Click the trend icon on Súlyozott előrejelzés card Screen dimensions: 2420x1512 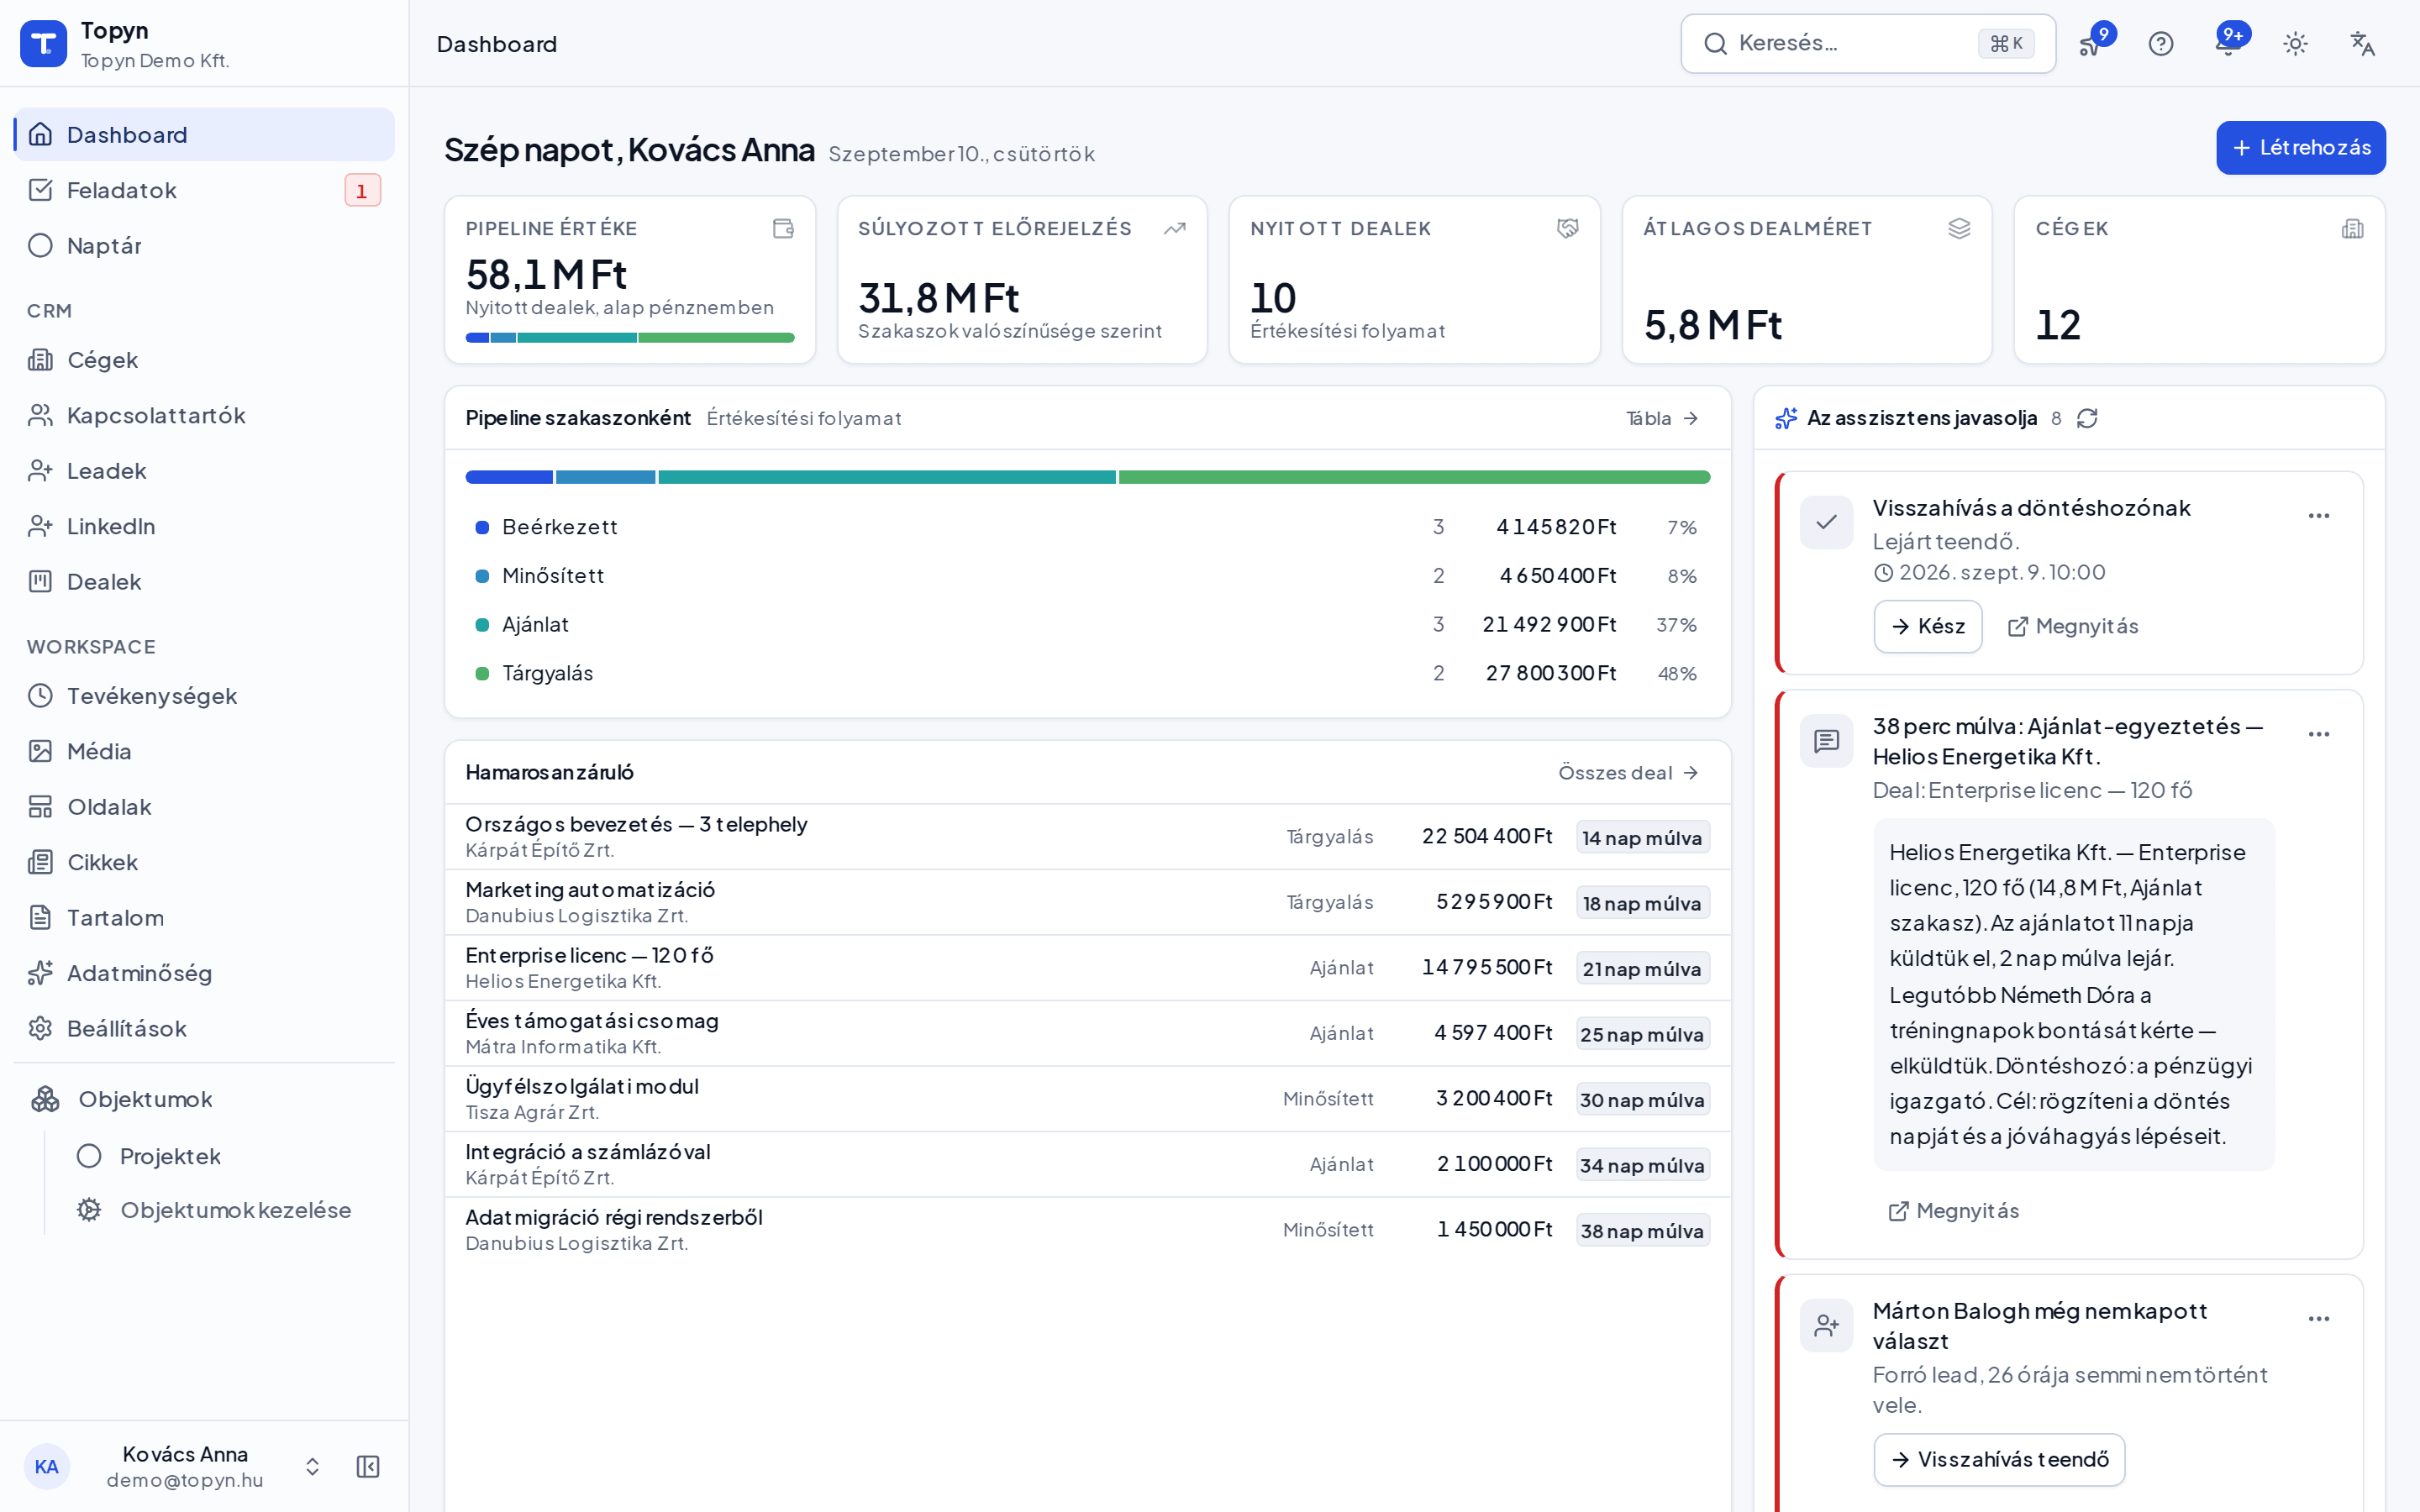pyautogui.click(x=1175, y=229)
